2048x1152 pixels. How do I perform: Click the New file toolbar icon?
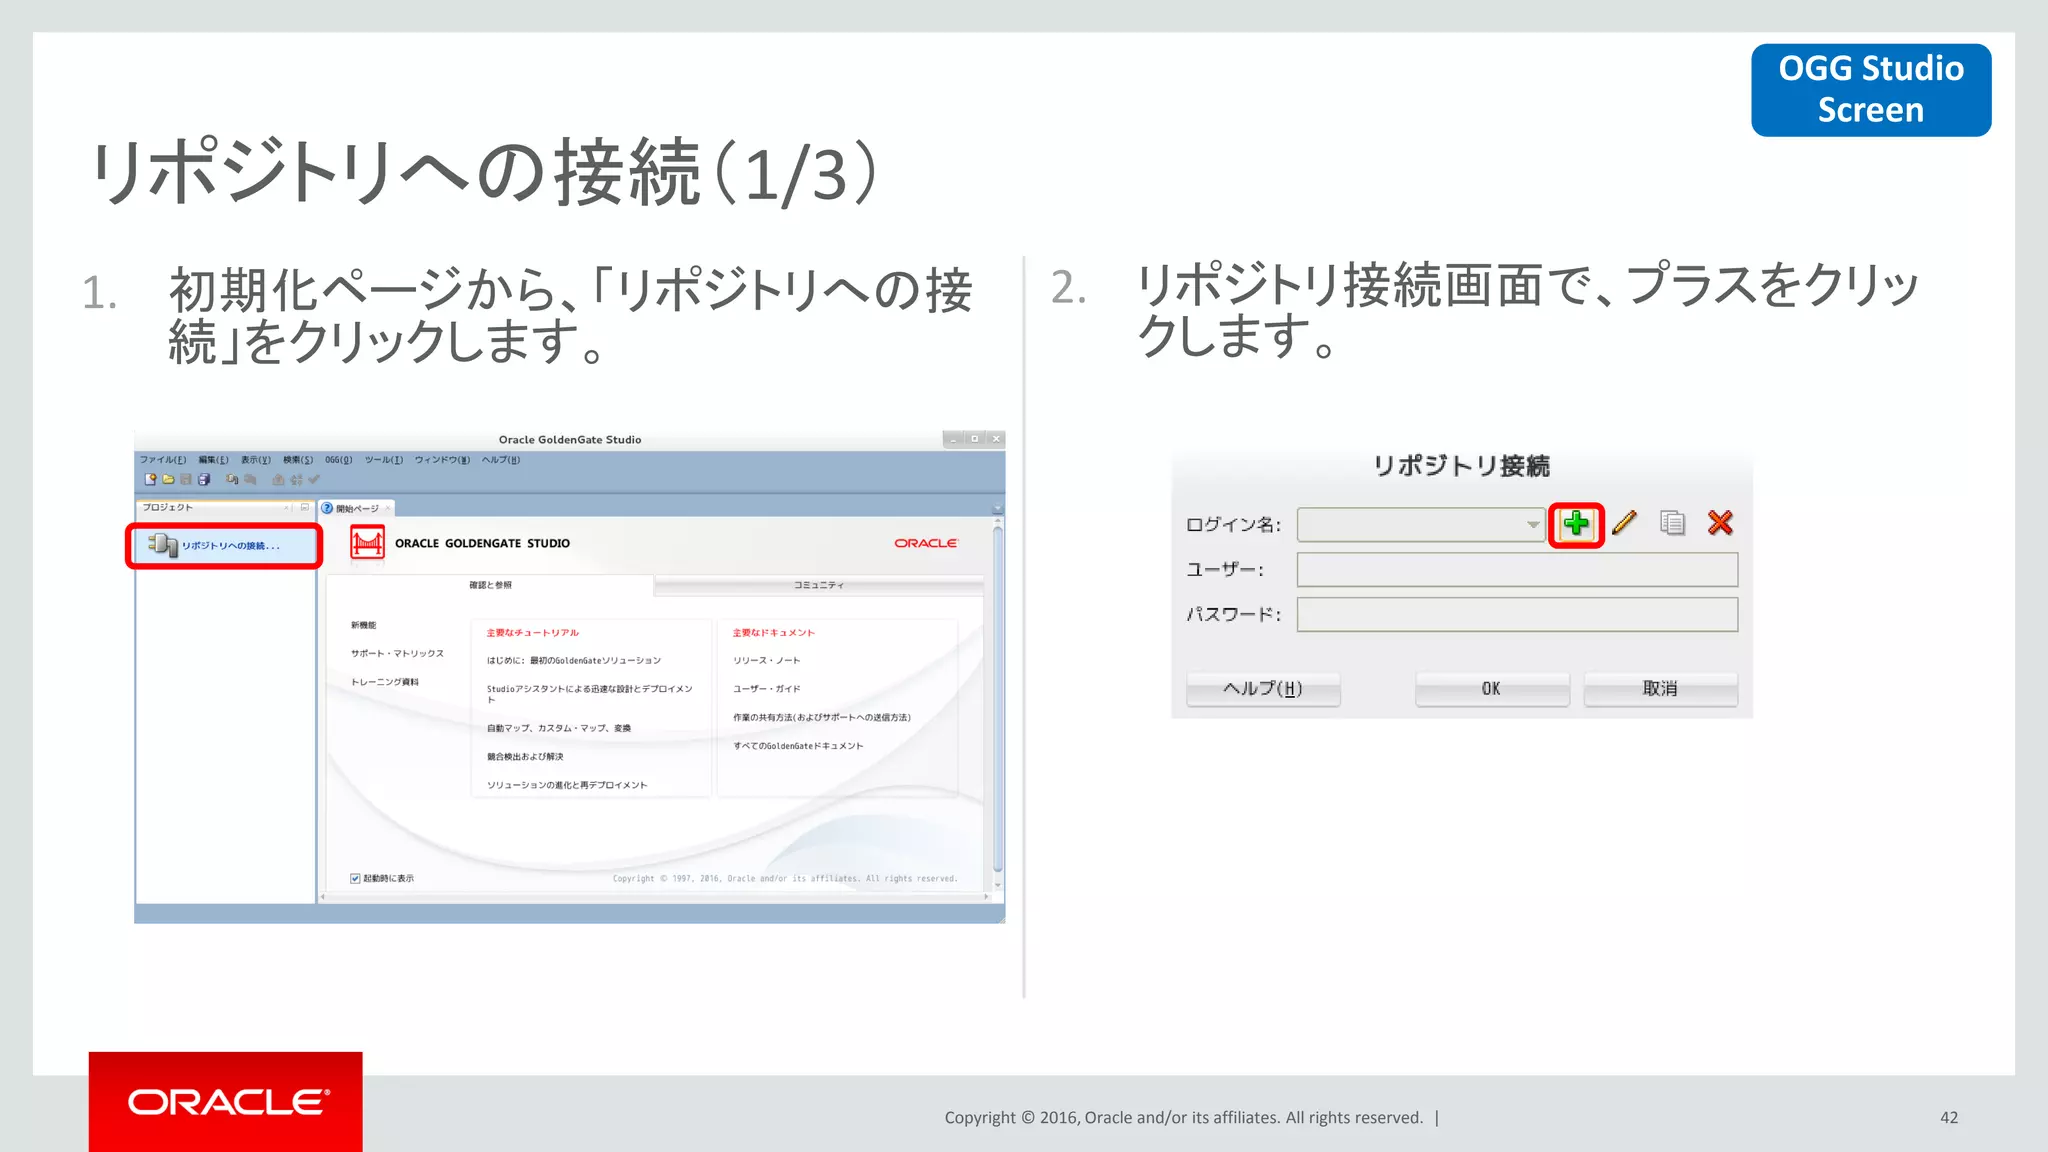tap(151, 480)
